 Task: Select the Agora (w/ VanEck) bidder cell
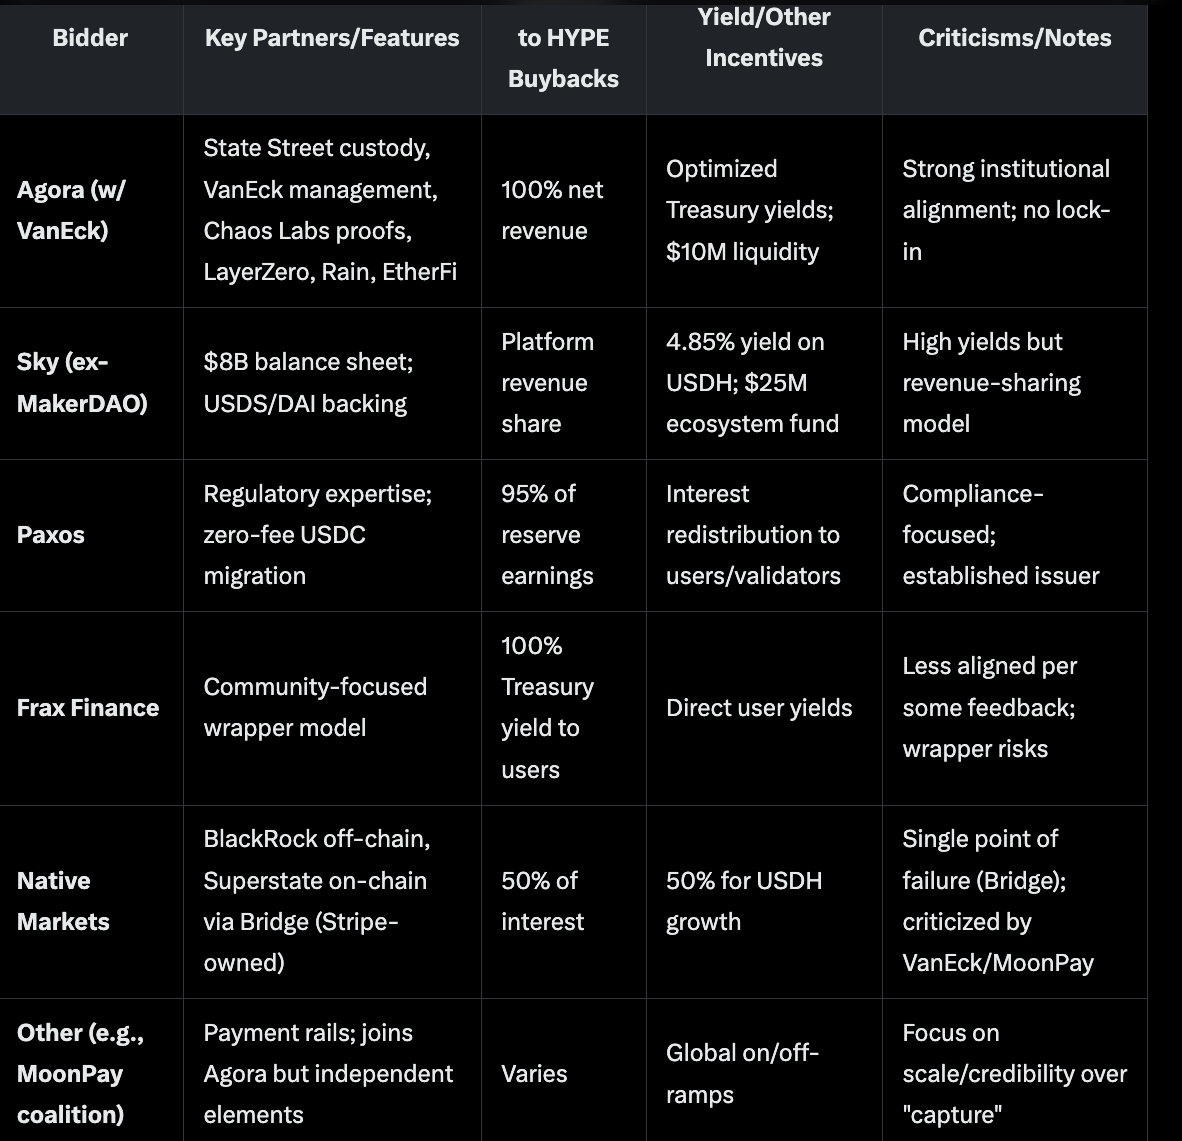(x=72, y=210)
